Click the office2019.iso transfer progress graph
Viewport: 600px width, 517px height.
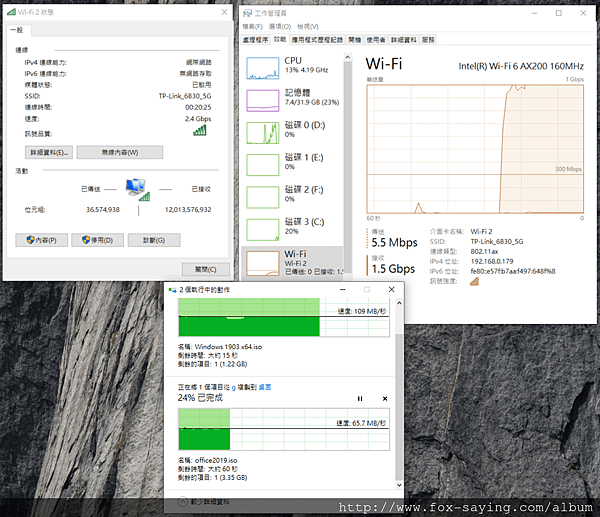click(x=284, y=429)
